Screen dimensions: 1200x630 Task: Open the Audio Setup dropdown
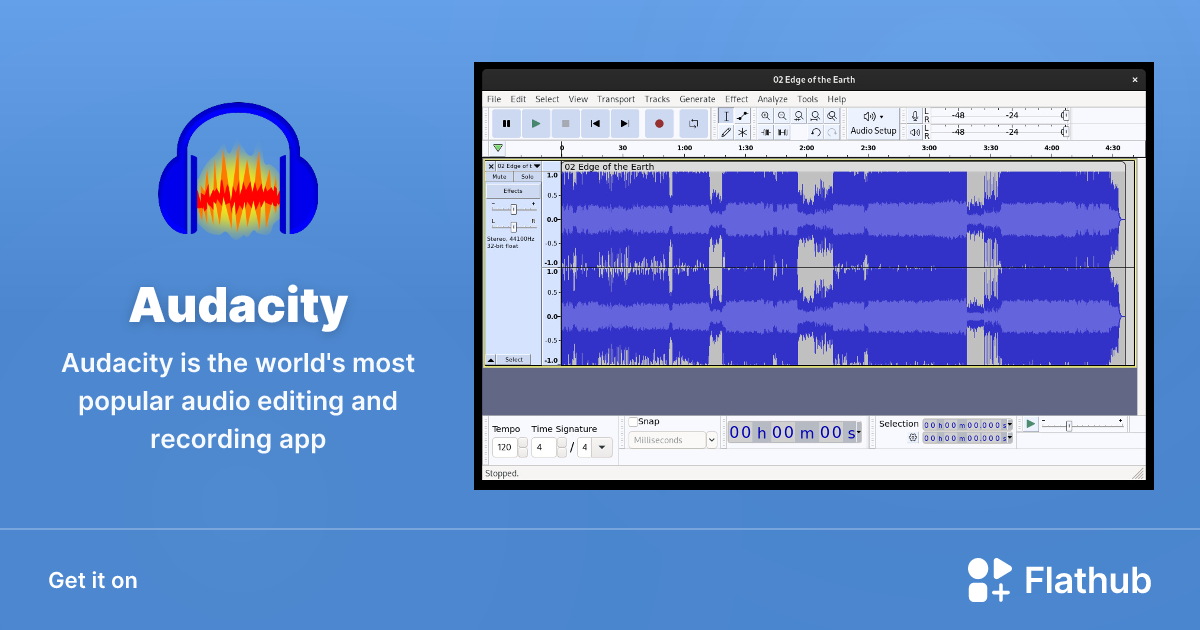(x=871, y=124)
